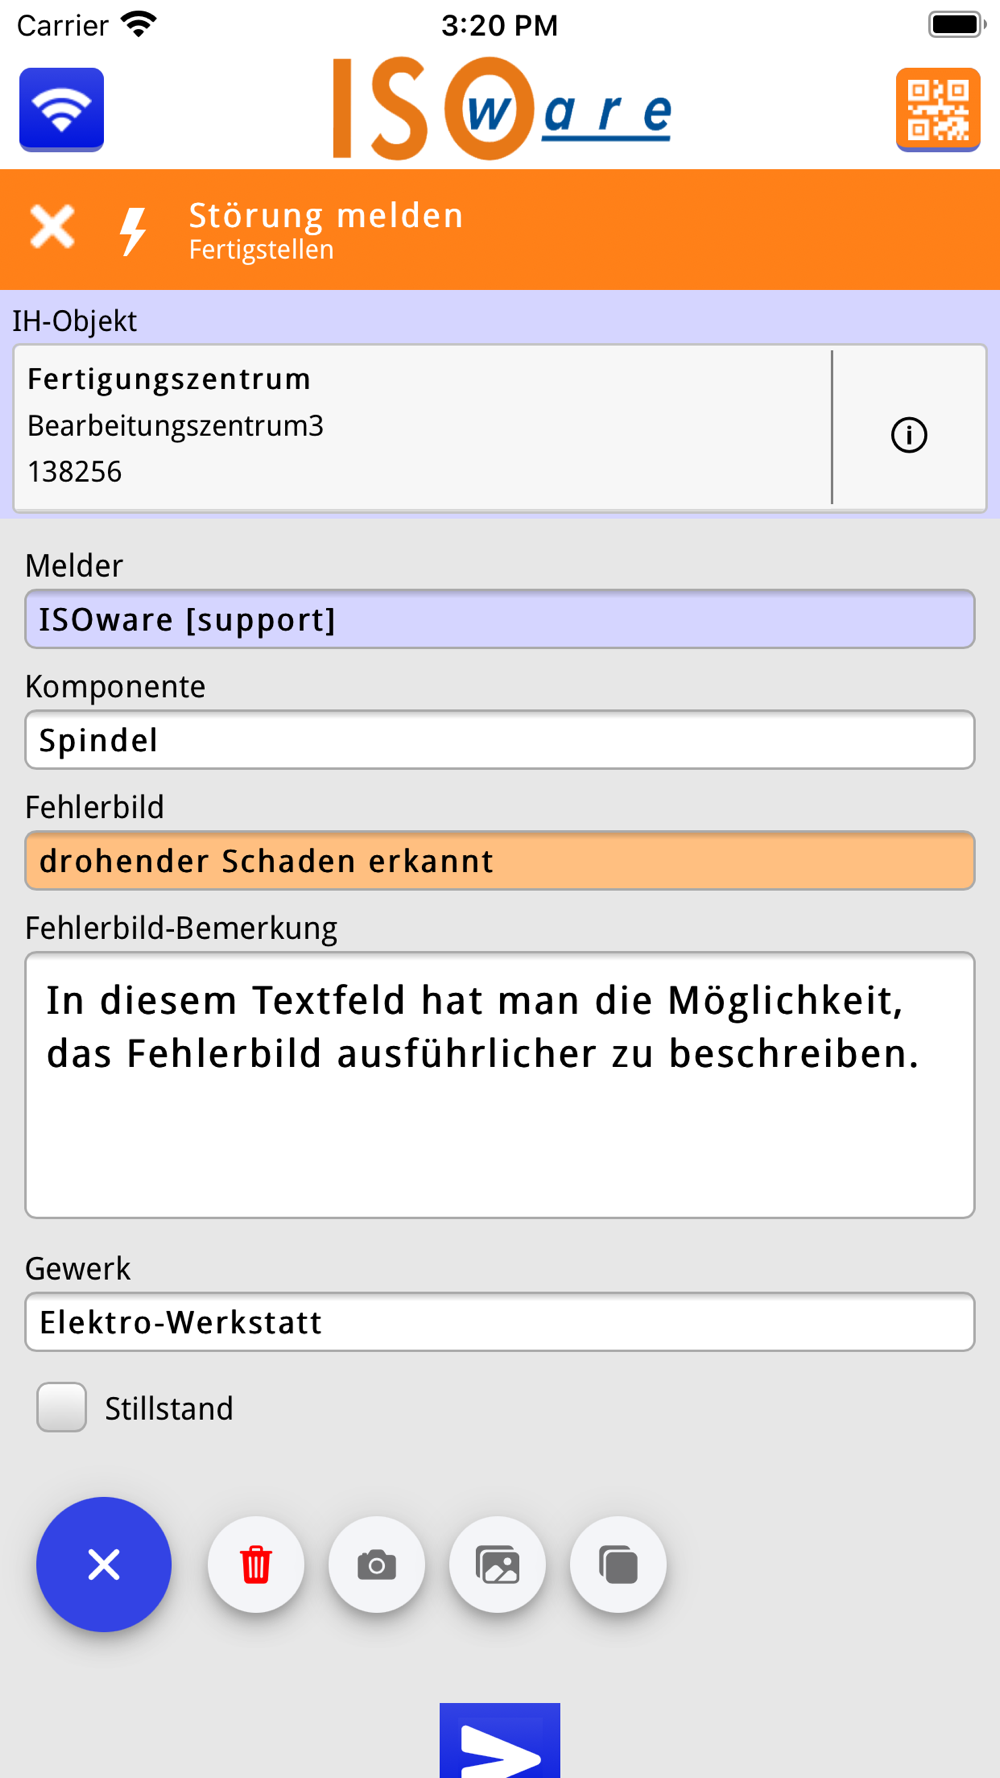Tap the lightning bolt icon
The height and width of the screenshot is (1778, 1000).
pos(133,230)
